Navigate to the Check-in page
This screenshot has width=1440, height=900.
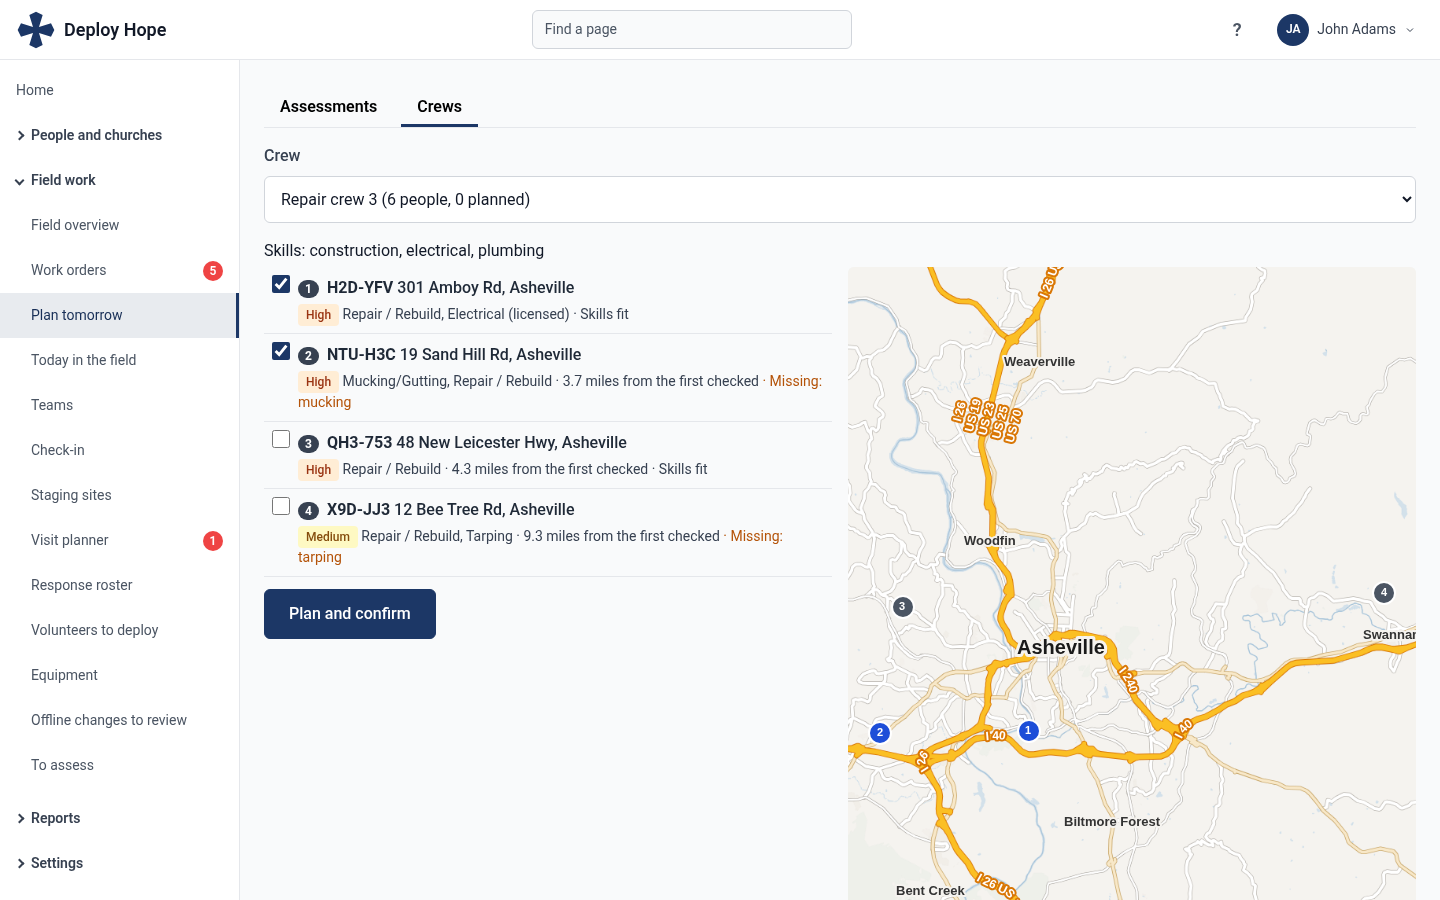pyautogui.click(x=120, y=450)
